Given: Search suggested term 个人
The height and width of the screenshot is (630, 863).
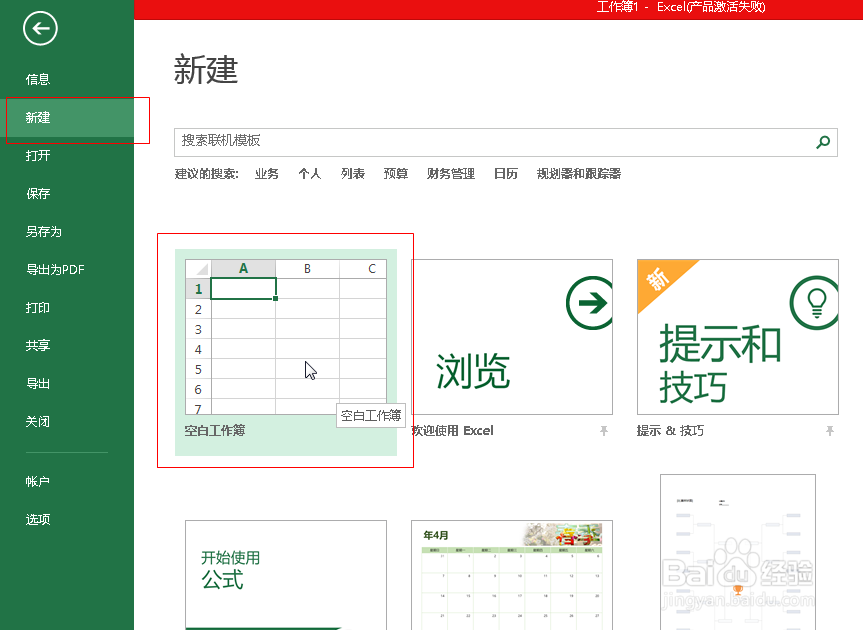Looking at the screenshot, I should coord(310,174).
